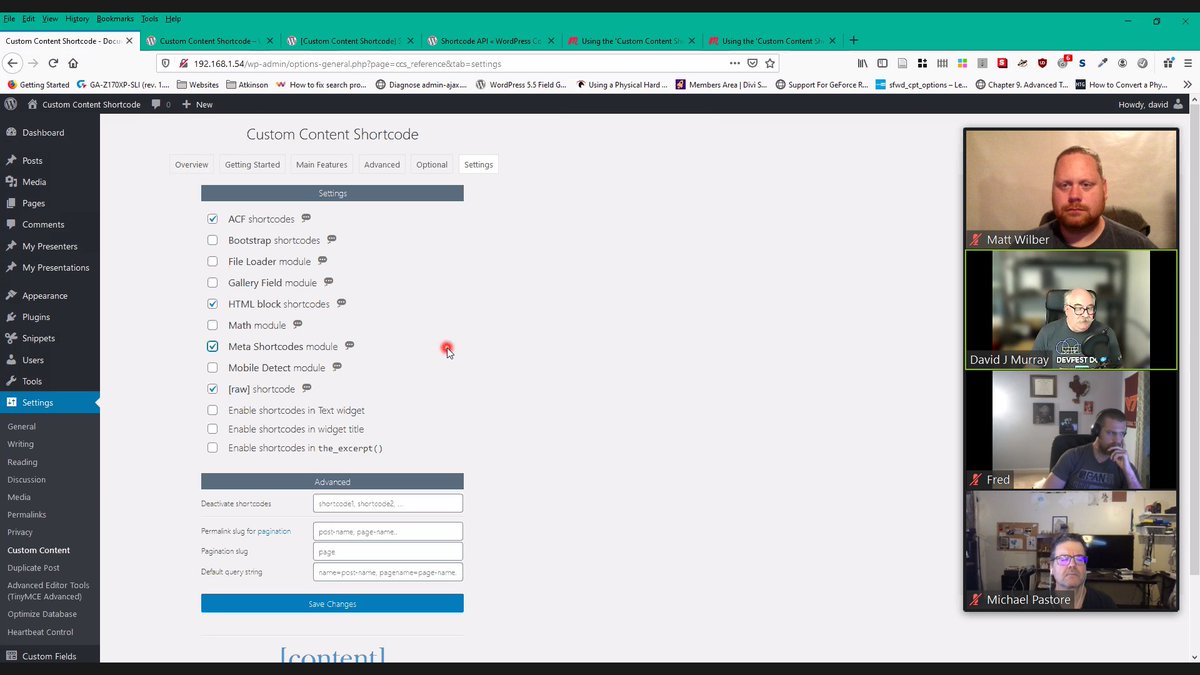
Task: Enable the Mobile Detect module checkbox
Action: pyautogui.click(x=212, y=368)
